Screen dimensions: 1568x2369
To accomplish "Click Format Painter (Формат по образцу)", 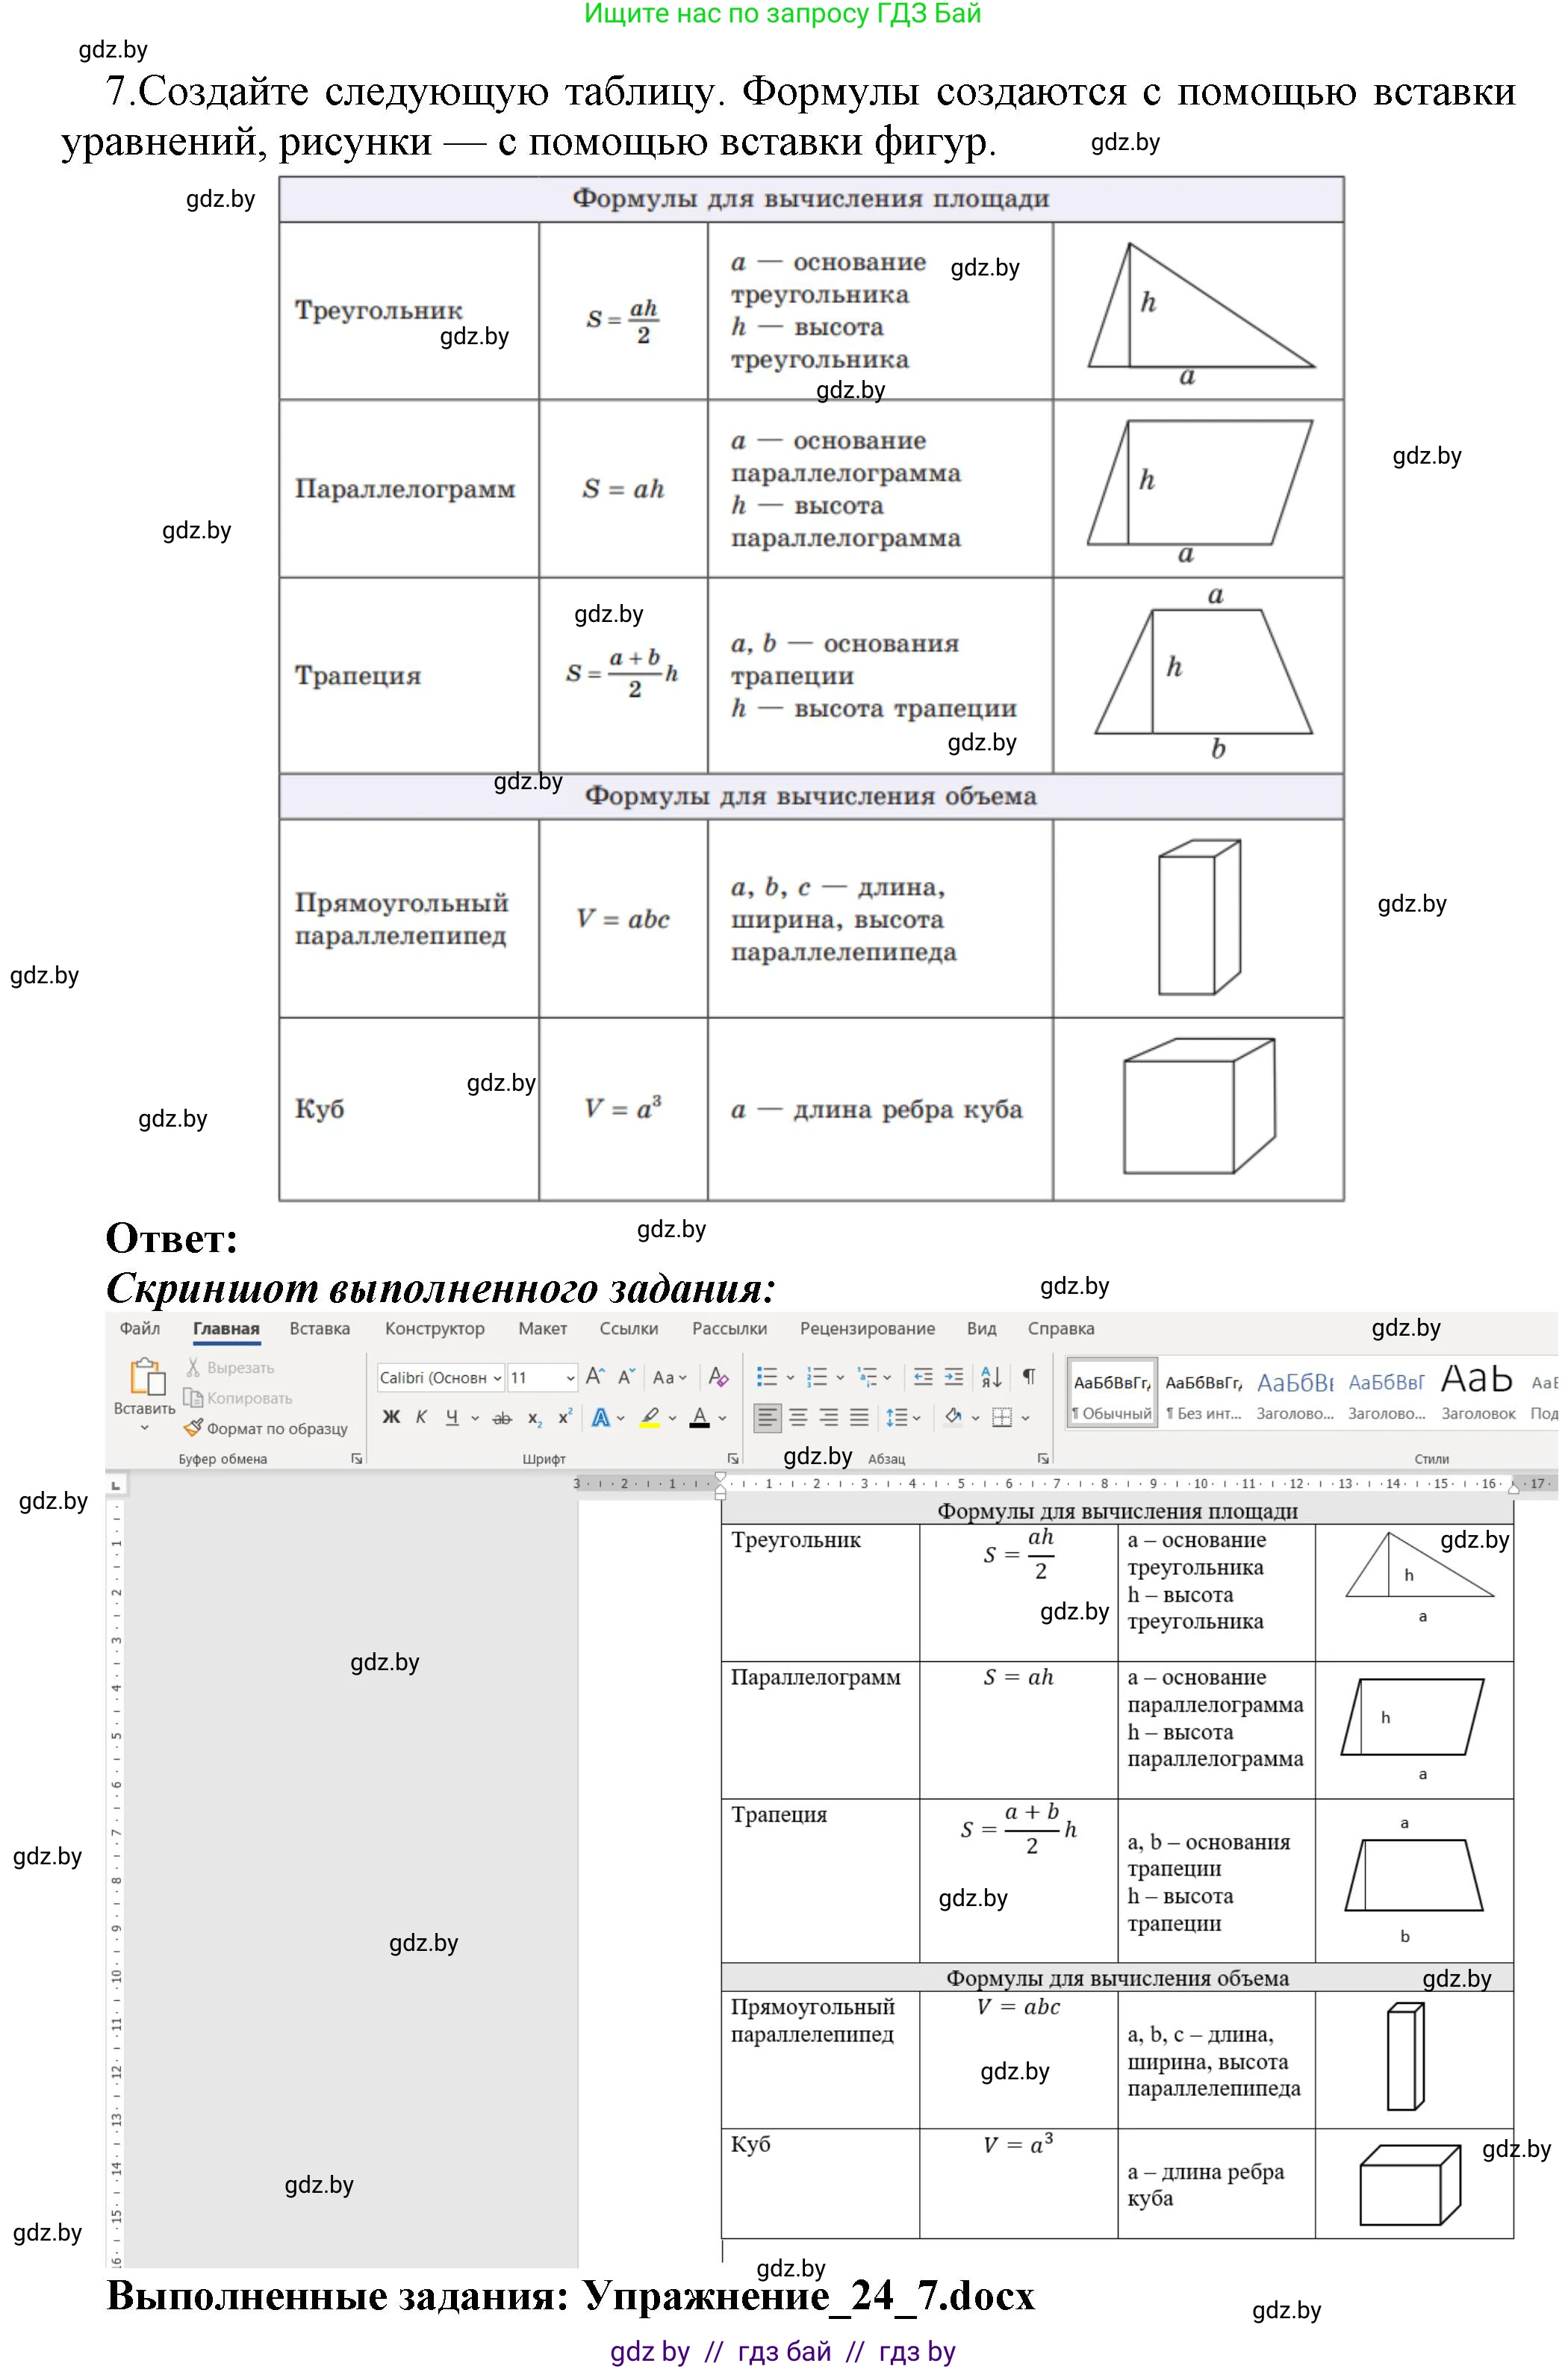I will click(x=266, y=1429).
